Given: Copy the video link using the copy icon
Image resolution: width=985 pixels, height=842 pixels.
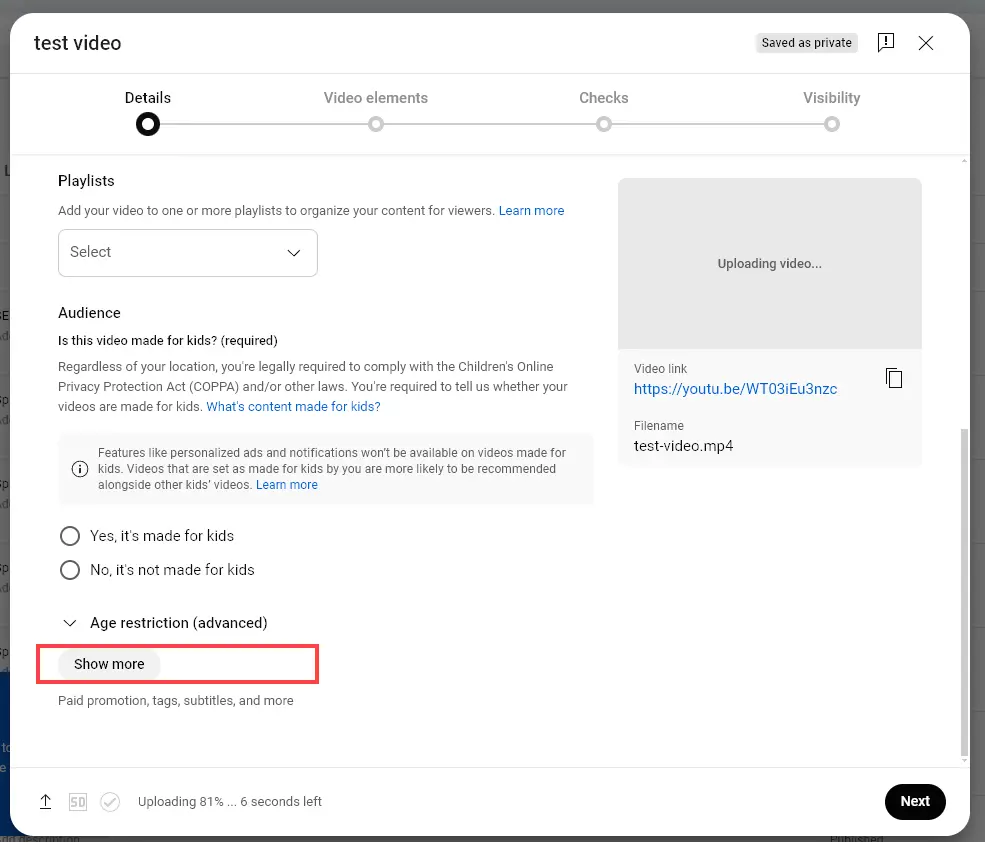Looking at the screenshot, I should tap(893, 377).
